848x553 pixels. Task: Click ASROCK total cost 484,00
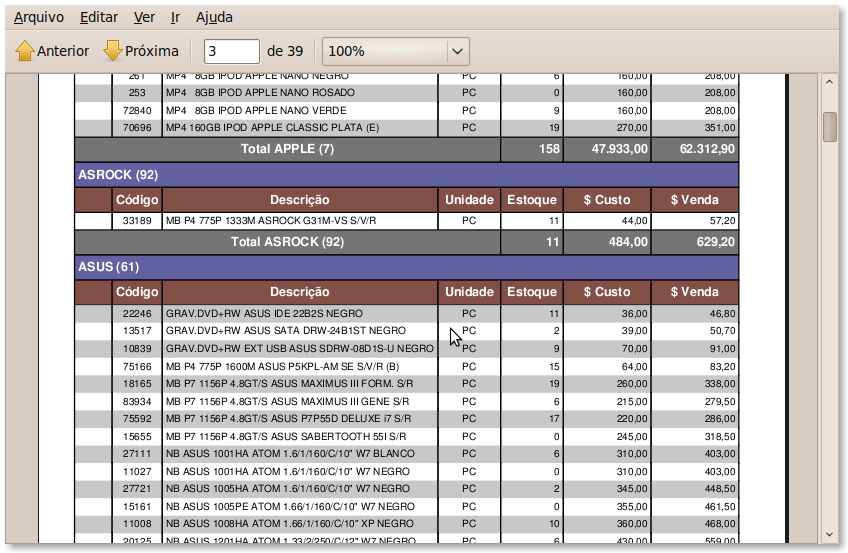[628, 242]
